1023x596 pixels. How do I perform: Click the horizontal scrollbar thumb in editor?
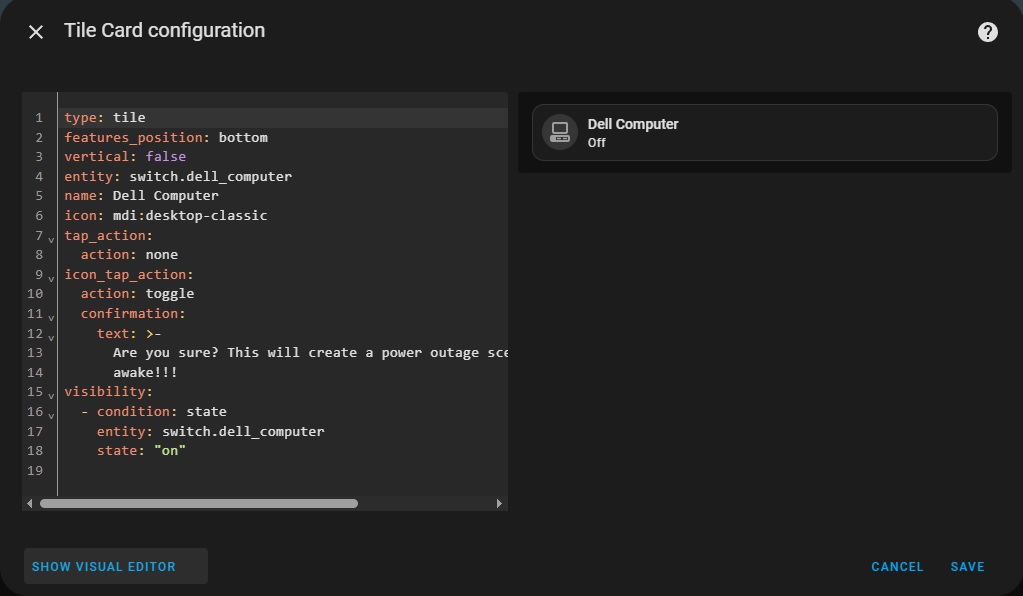199,503
